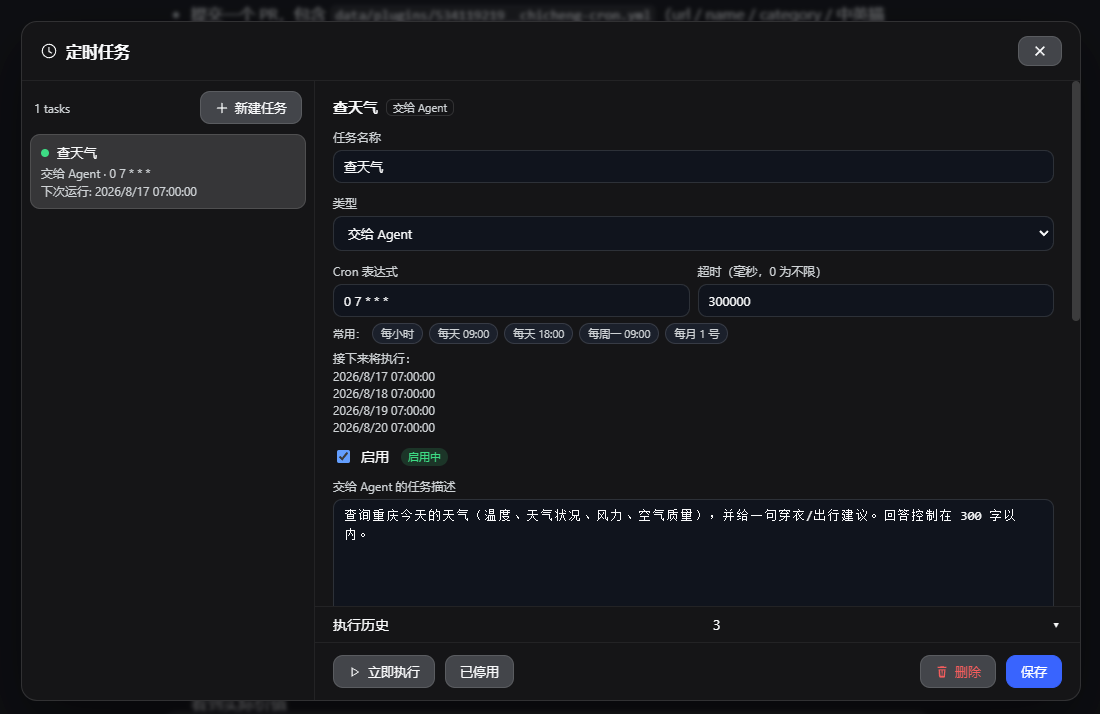The image size is (1100, 714).
Task: Apply the 每小时 cron preset
Action: pyautogui.click(x=397, y=334)
